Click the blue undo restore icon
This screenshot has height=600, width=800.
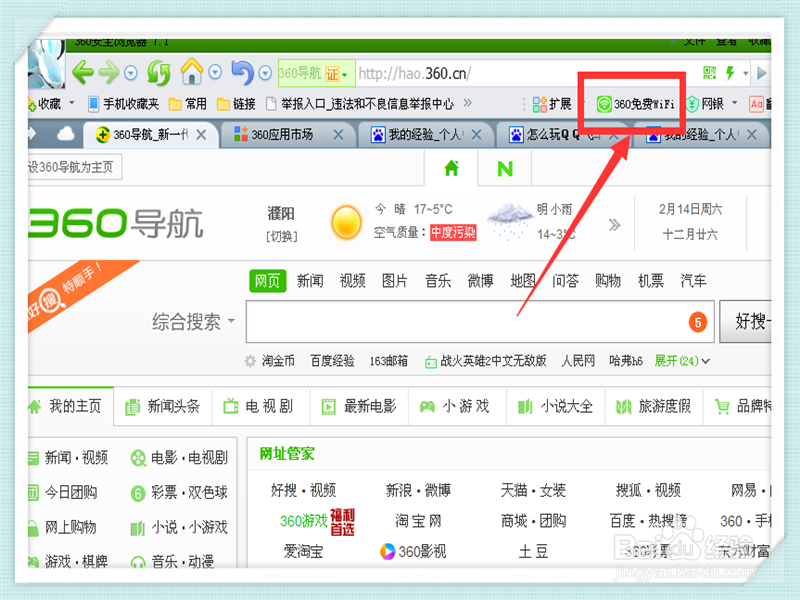243,72
